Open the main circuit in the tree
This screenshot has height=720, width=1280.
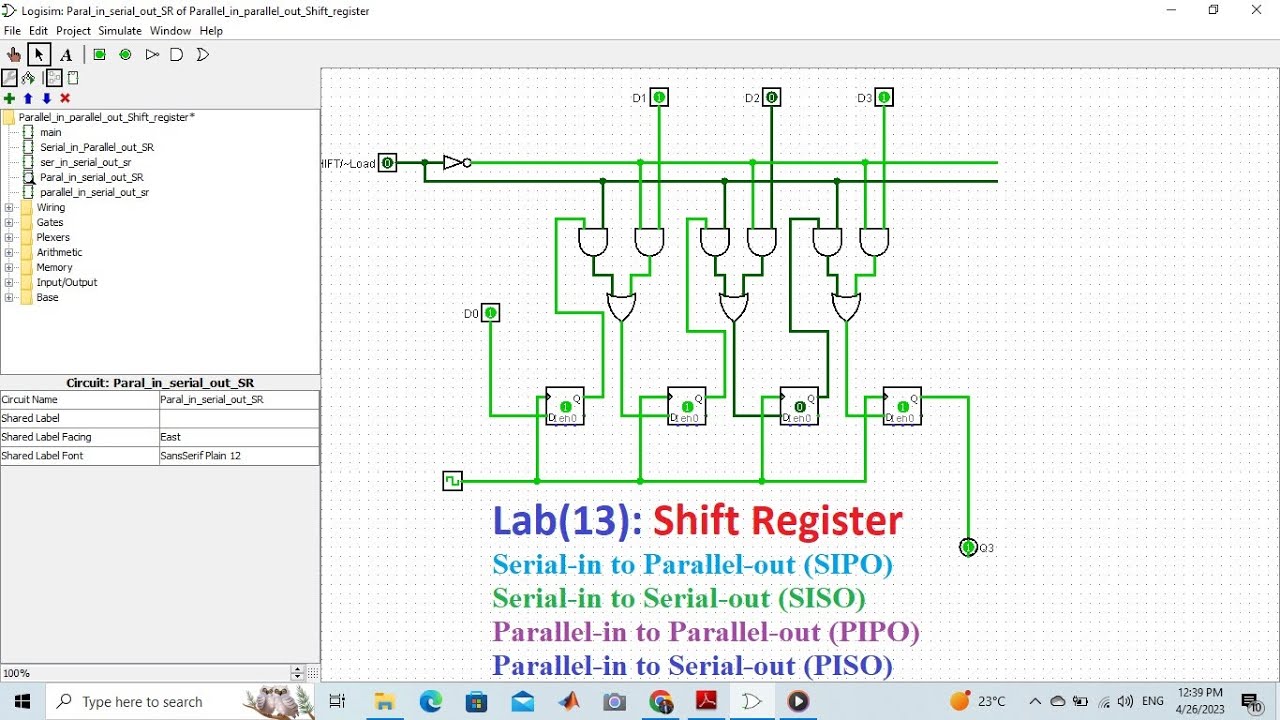click(x=50, y=132)
